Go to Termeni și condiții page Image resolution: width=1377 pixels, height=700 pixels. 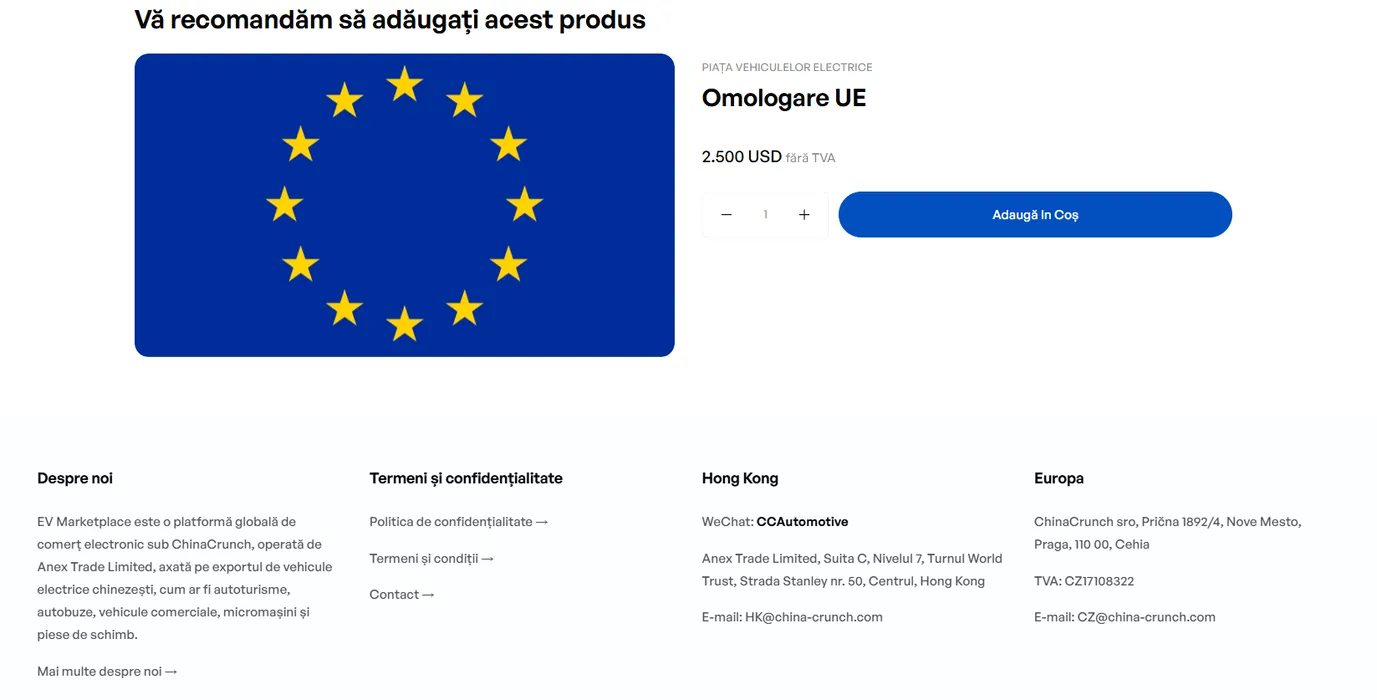click(431, 558)
